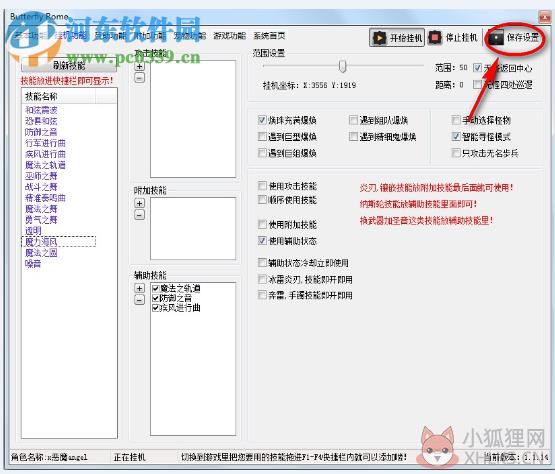Uncheck 使用辅助状态 checkbox
555x474 pixels.
(x=262, y=241)
